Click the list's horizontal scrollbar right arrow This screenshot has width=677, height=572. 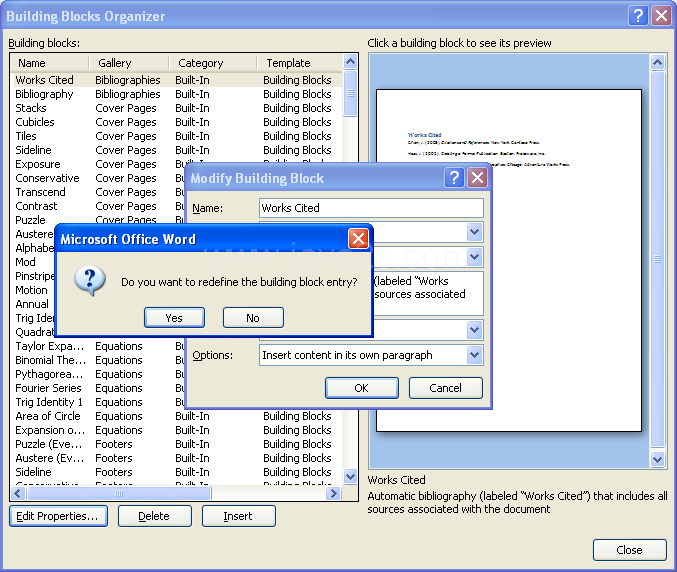334,493
